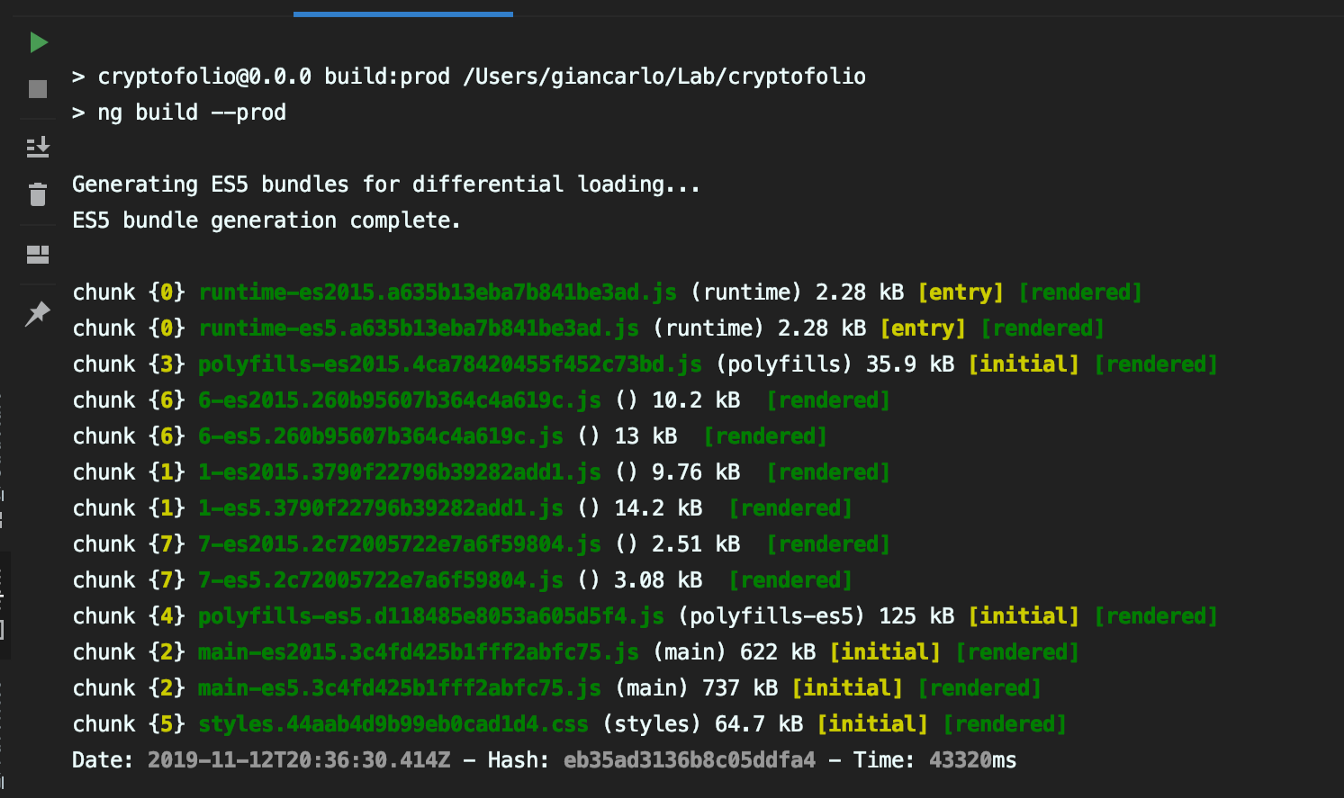
Task: Click the "ng build --prod" command line
Action: (192, 112)
